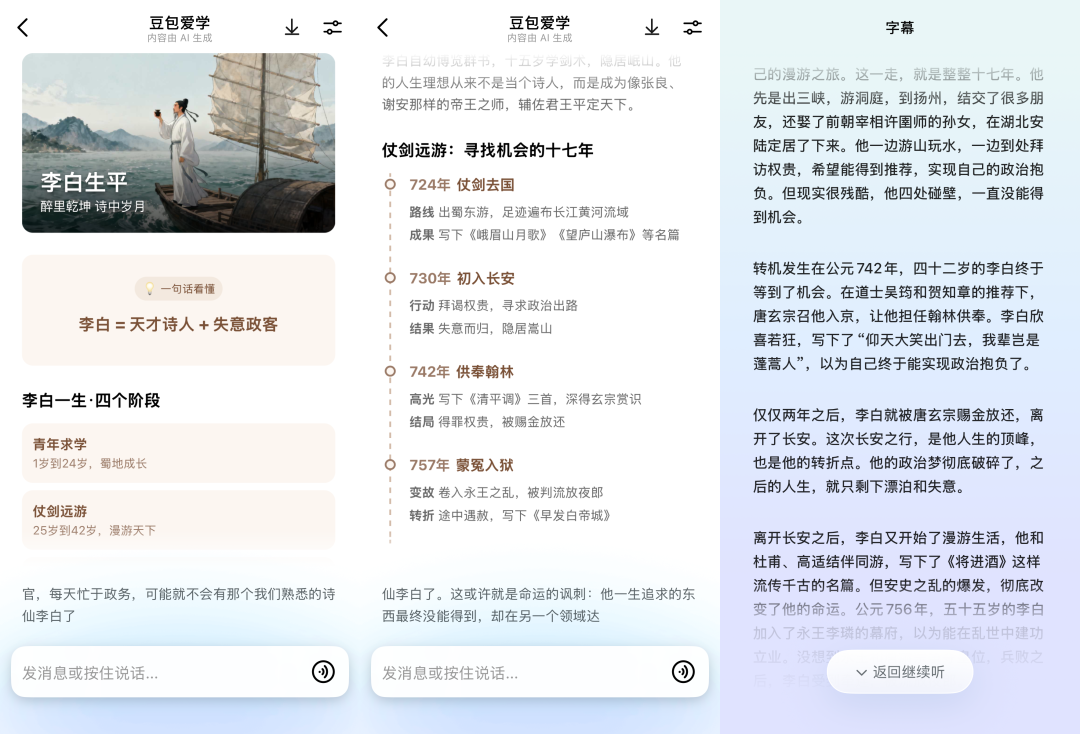Click the light bulb 一句话看懂 badge
1080x734 pixels.
click(x=179, y=289)
